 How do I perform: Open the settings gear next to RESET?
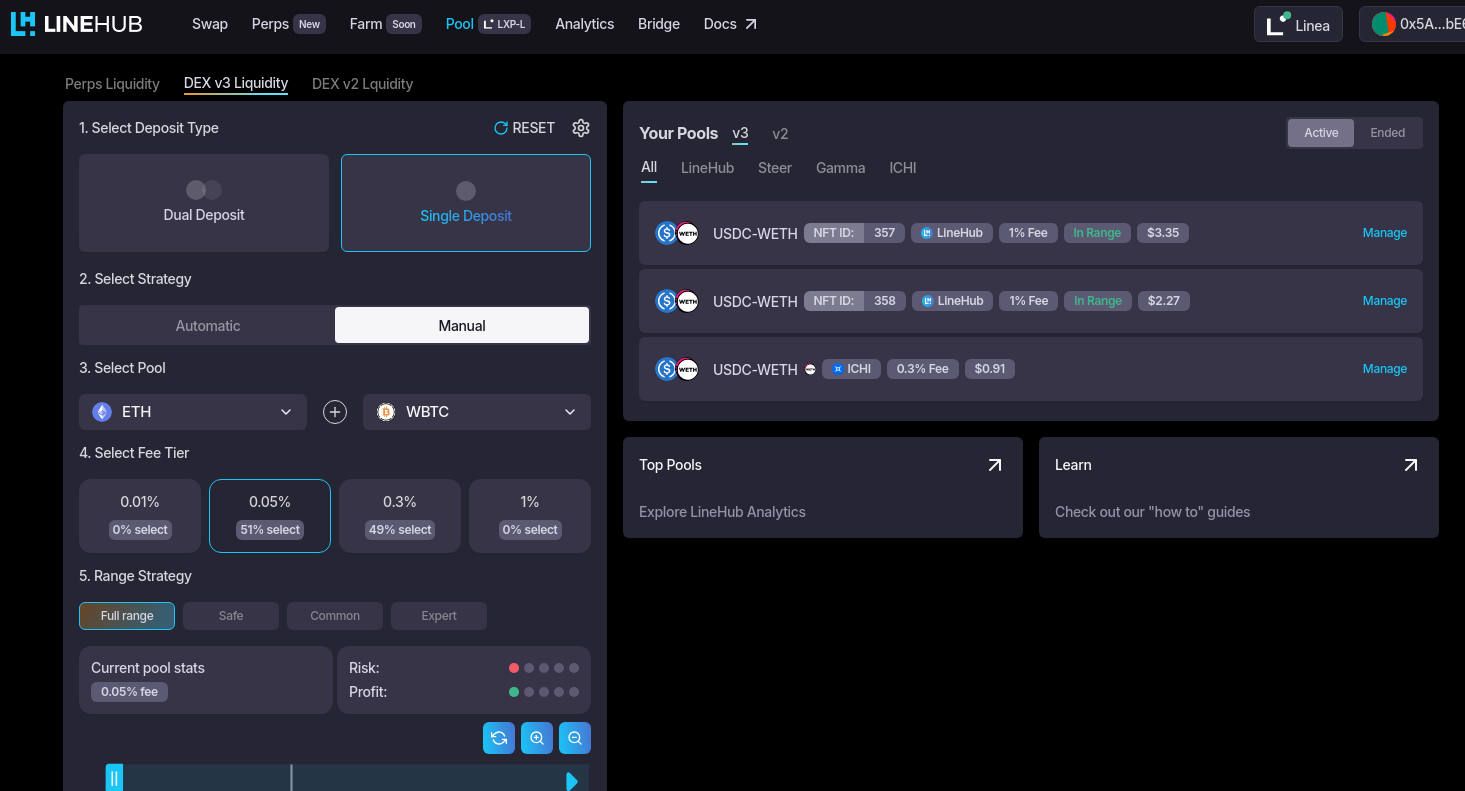click(x=581, y=127)
